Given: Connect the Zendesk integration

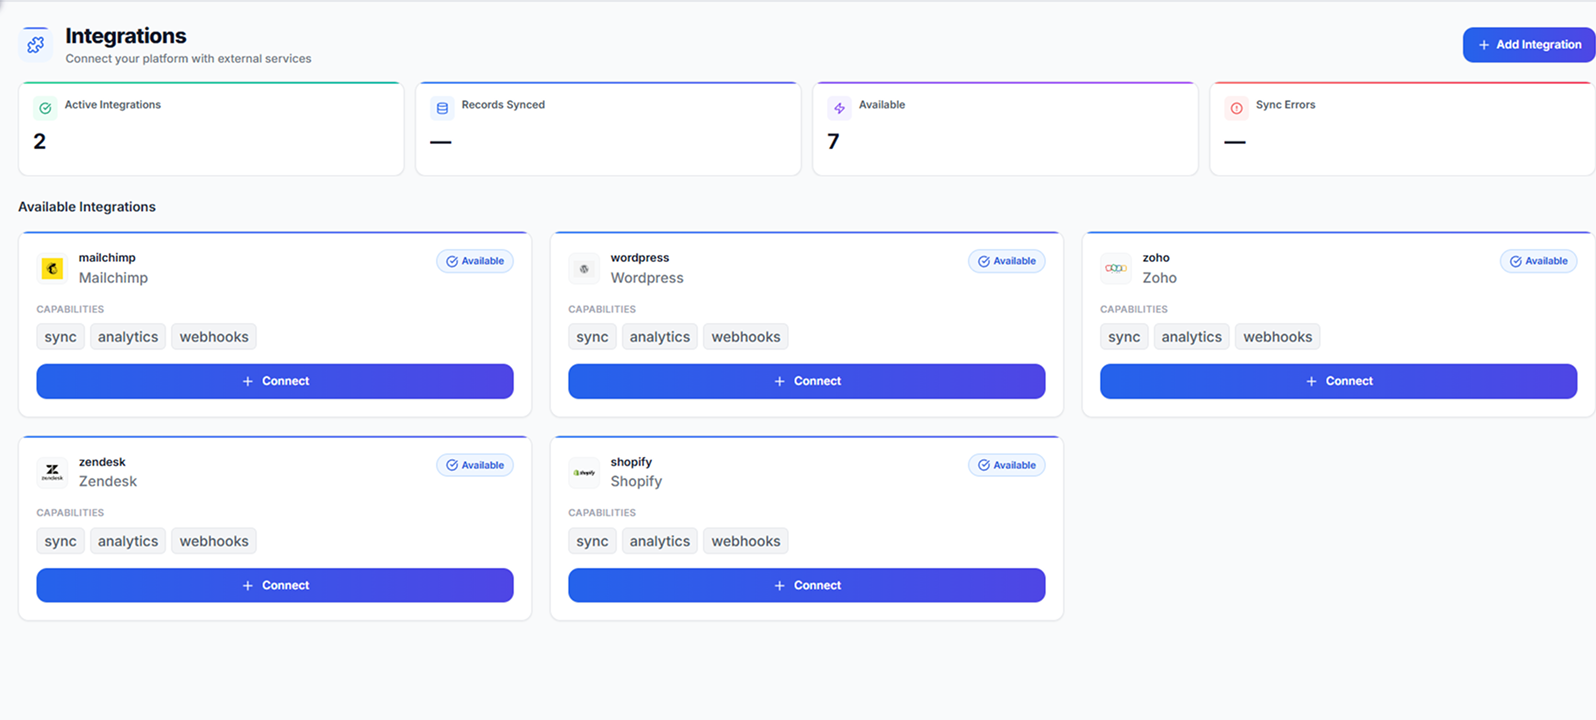Looking at the screenshot, I should pyautogui.click(x=275, y=585).
